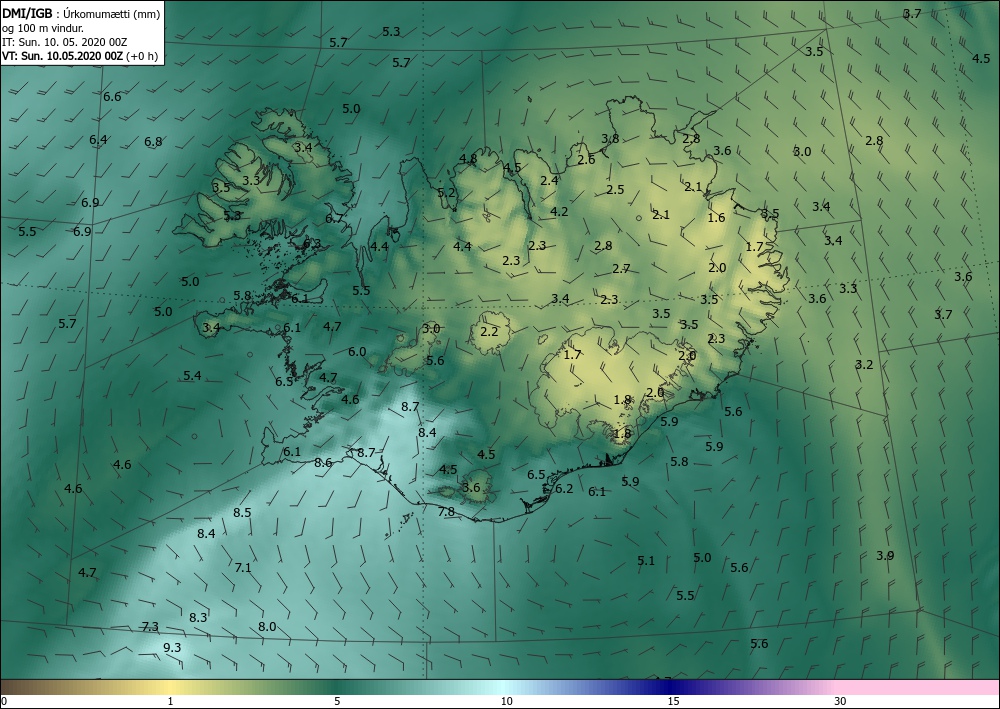Click the 7.1 value label

click(x=243, y=567)
